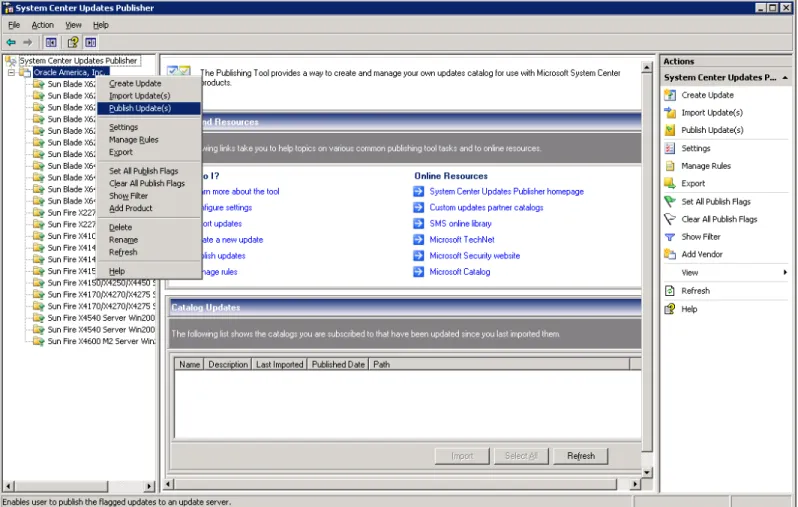798x507 pixels.
Task: Toggle the Show/Hide Action Pane toolbar icon
Action: [91, 42]
